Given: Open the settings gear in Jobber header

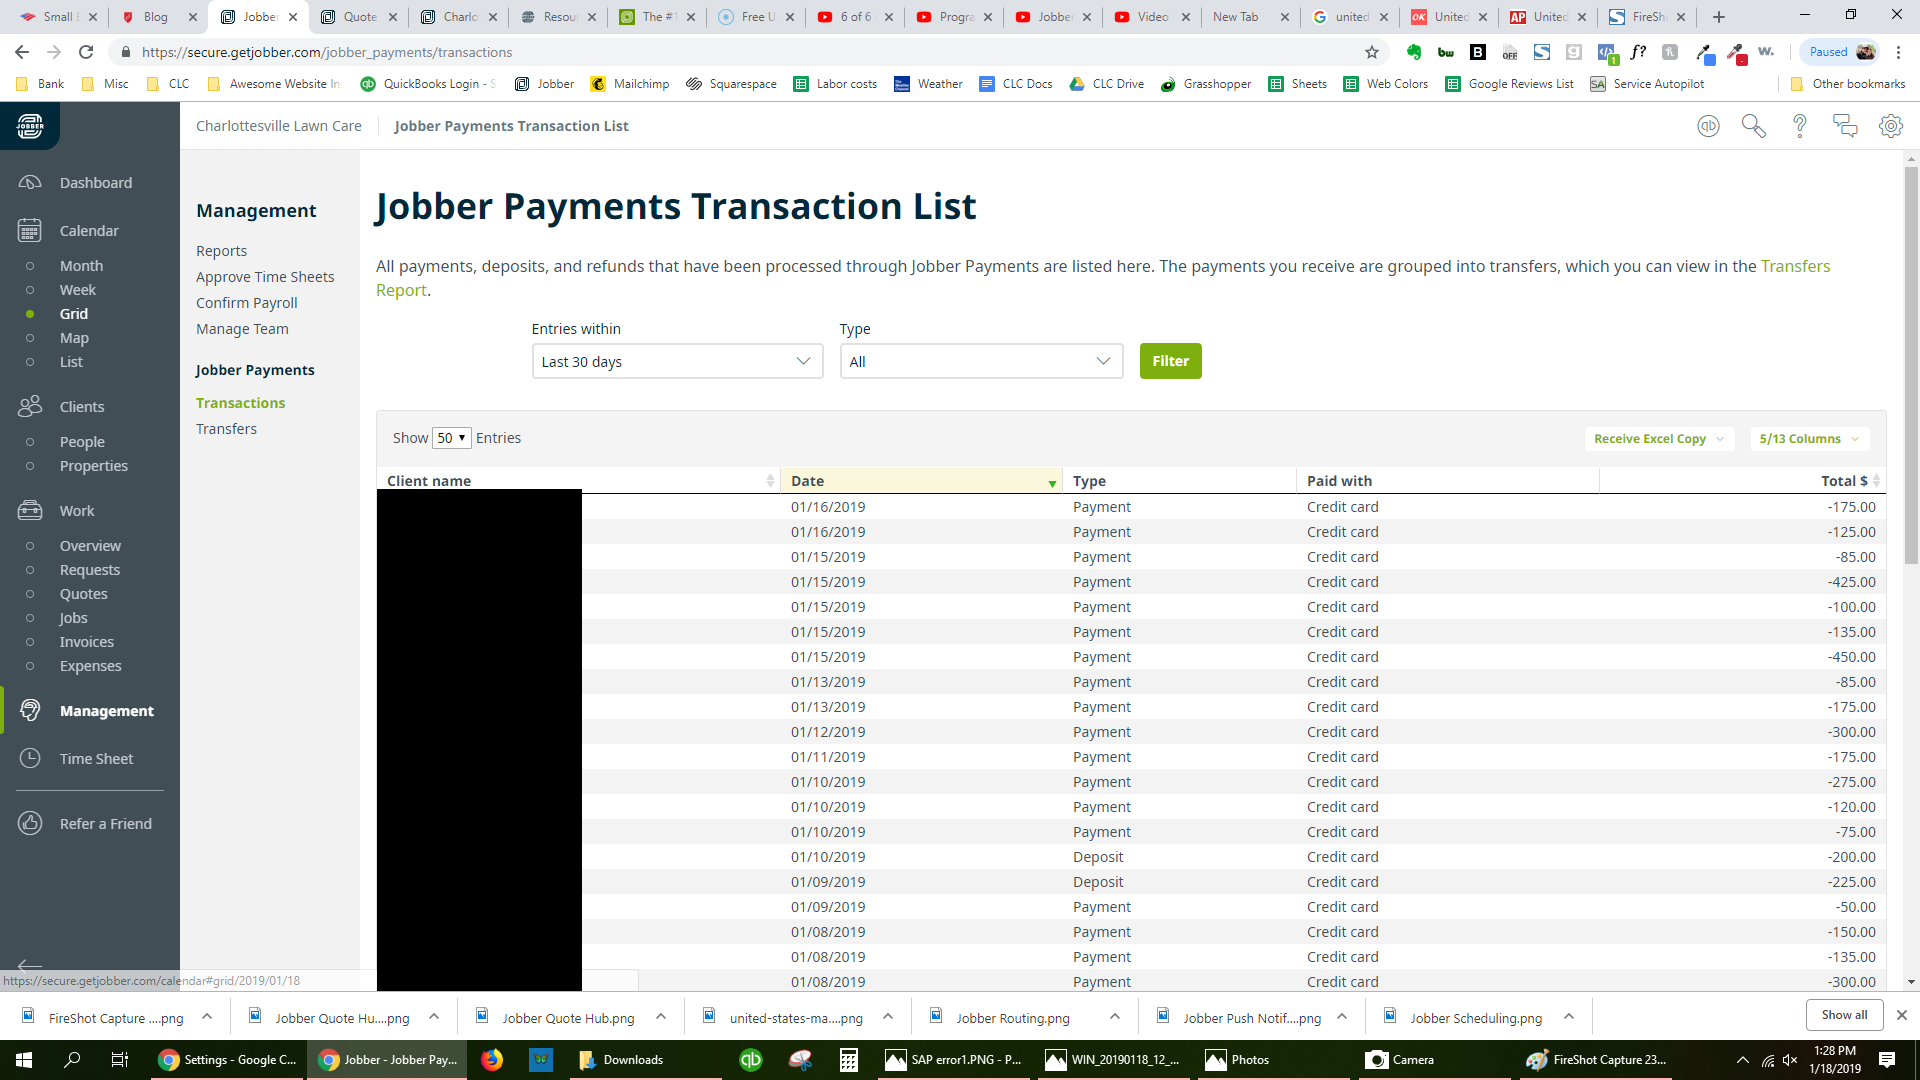Looking at the screenshot, I should (1891, 126).
